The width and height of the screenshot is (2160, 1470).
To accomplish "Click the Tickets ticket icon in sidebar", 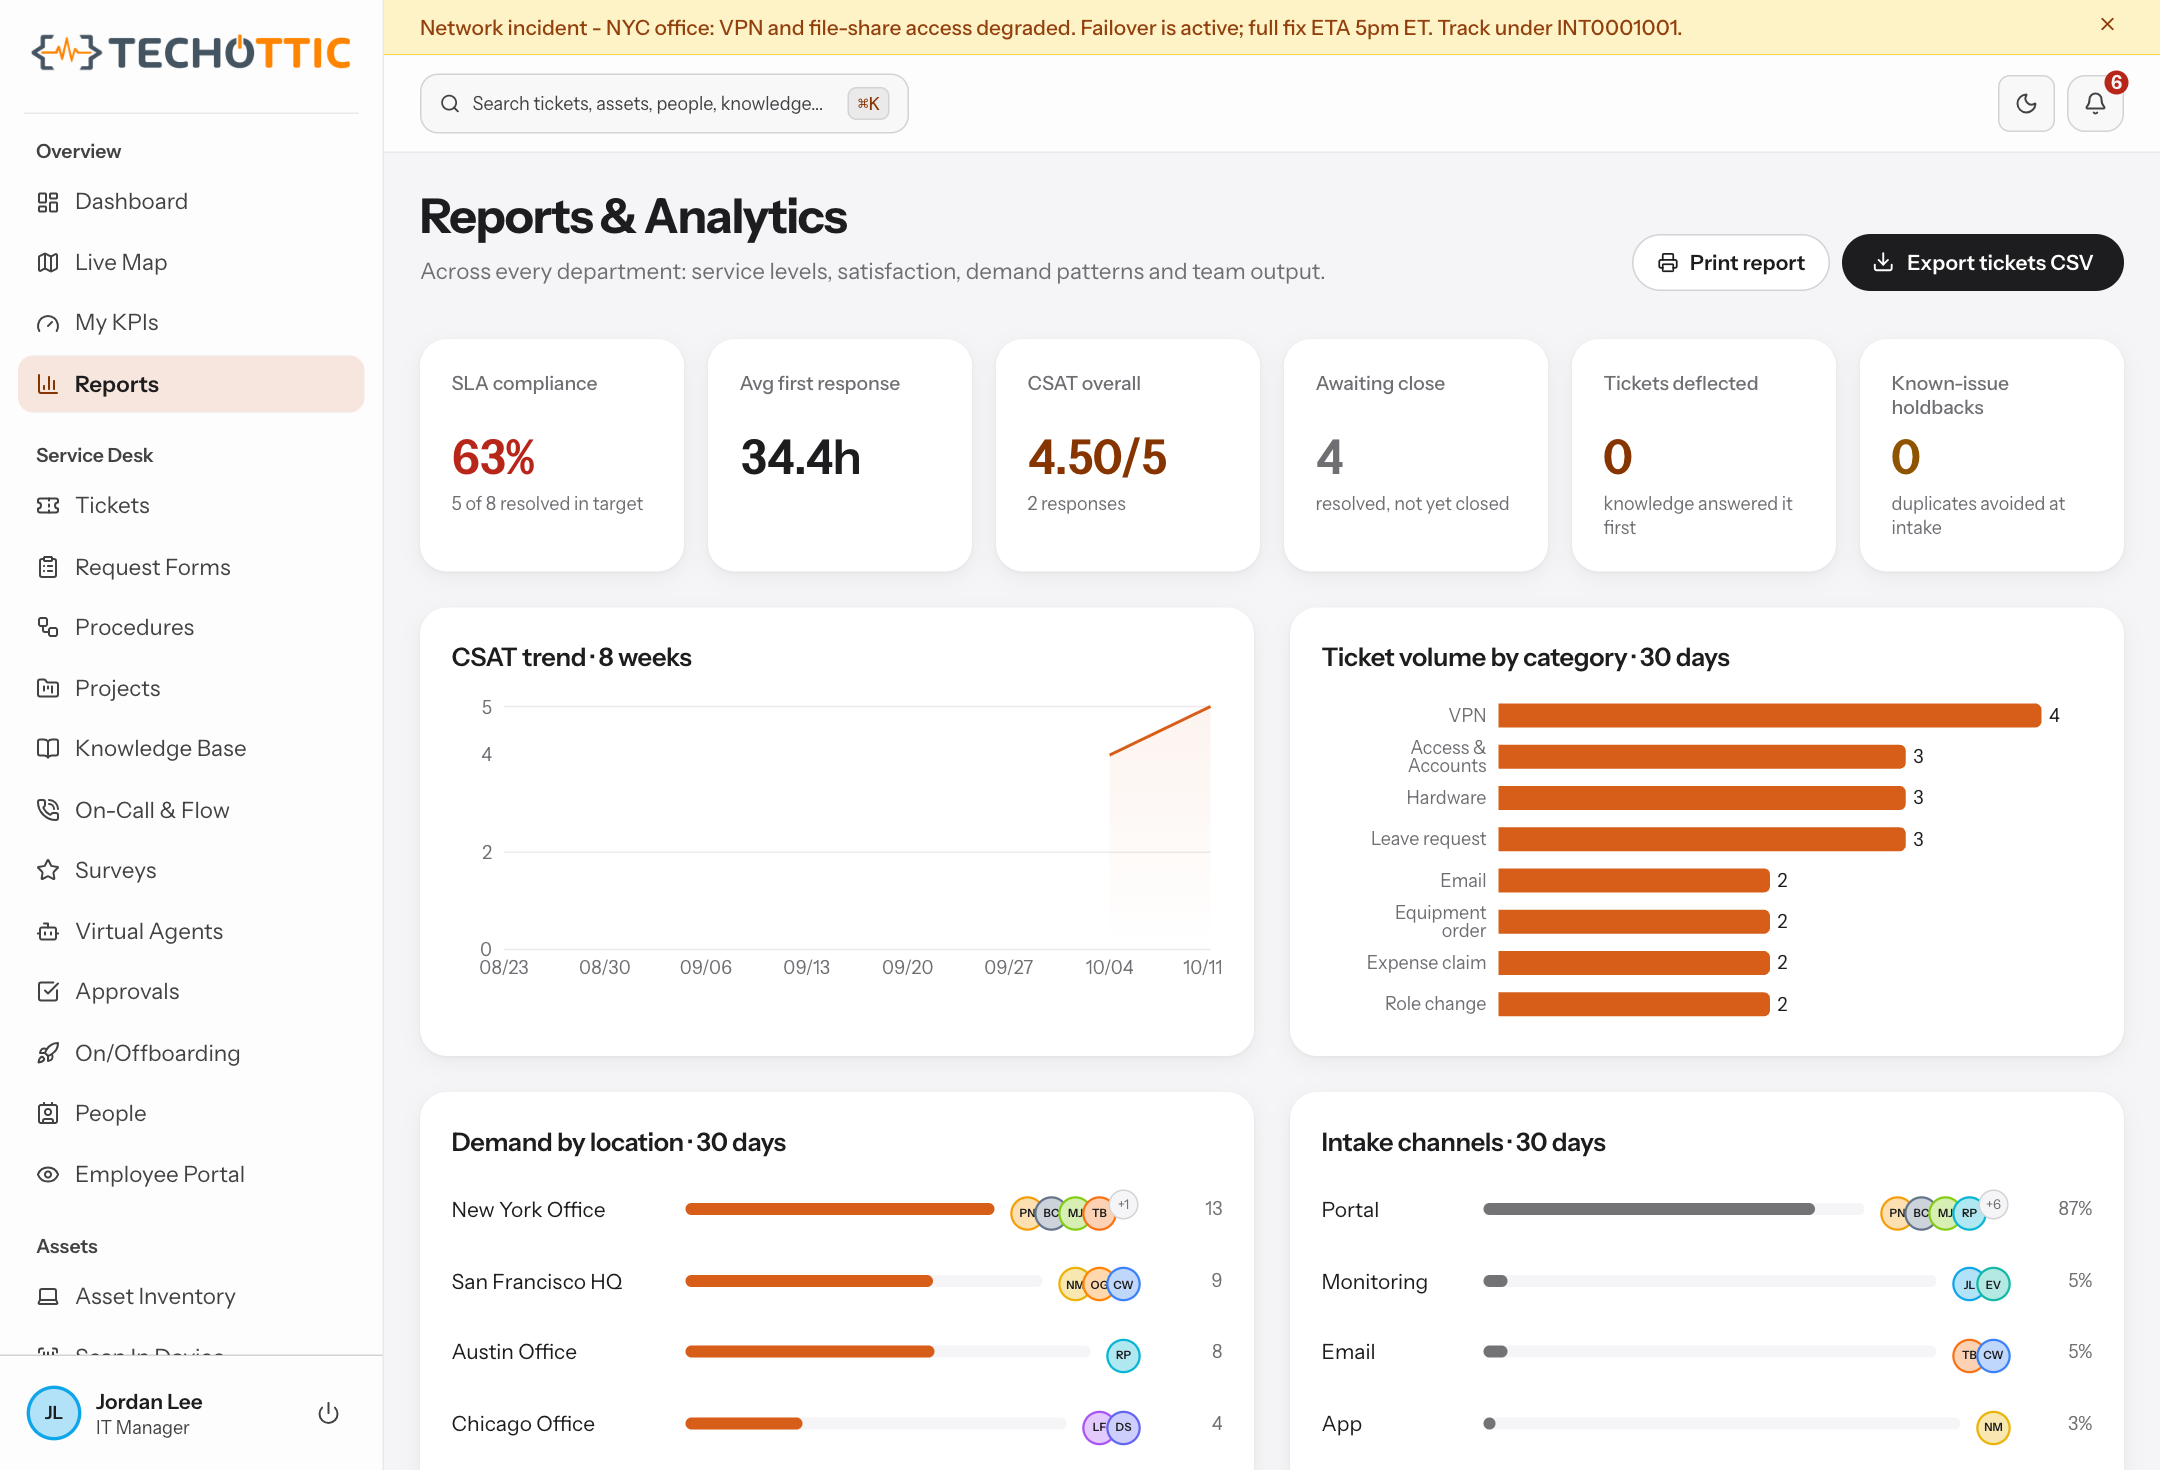I will 48,505.
